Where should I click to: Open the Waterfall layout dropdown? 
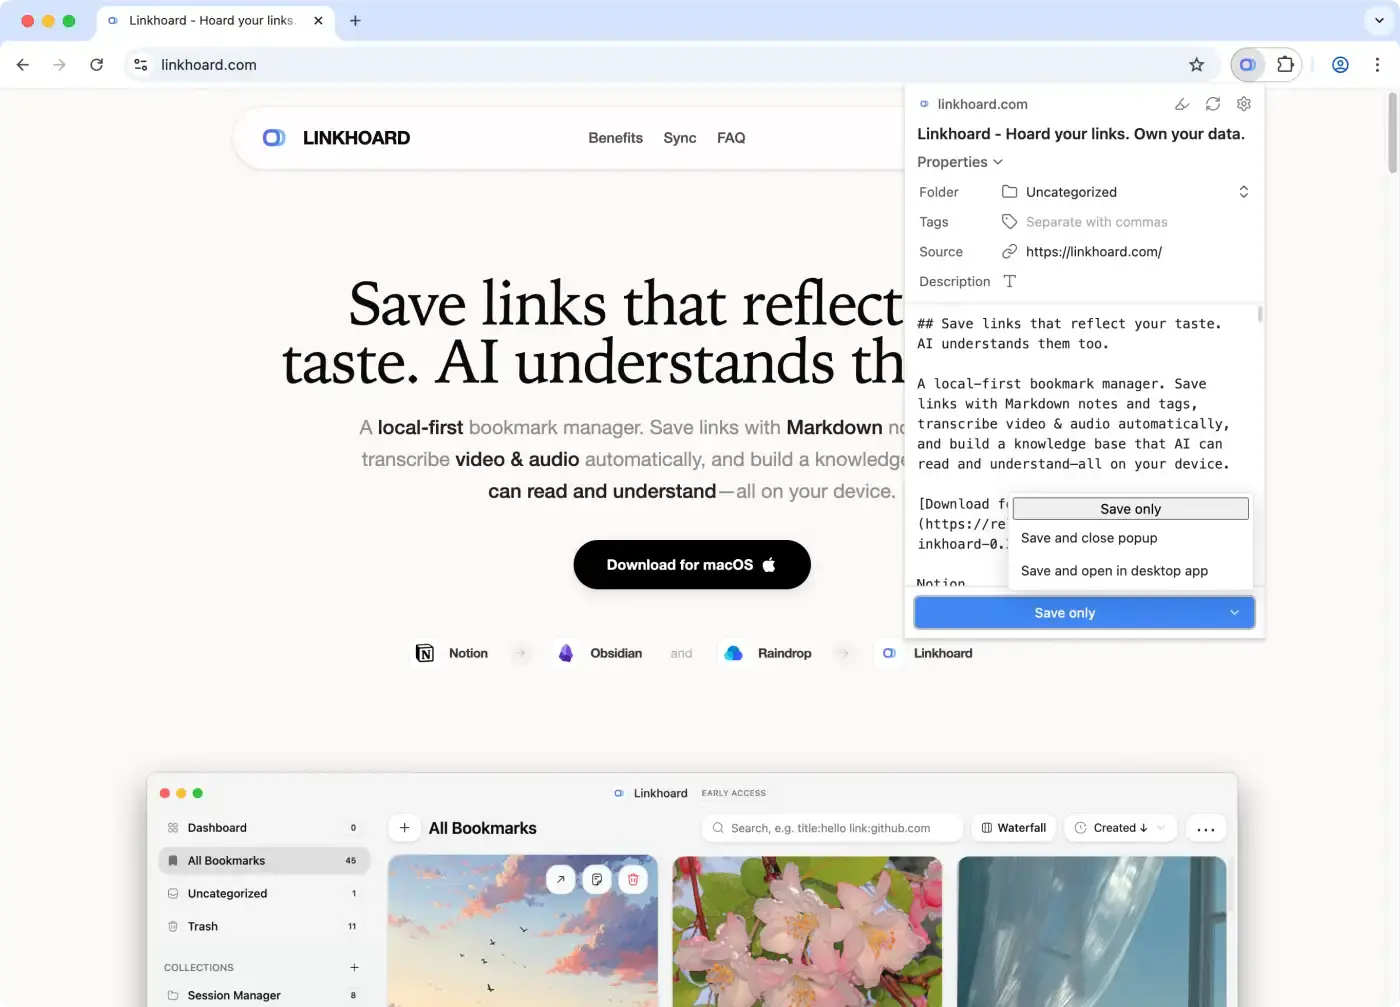pos(1013,828)
